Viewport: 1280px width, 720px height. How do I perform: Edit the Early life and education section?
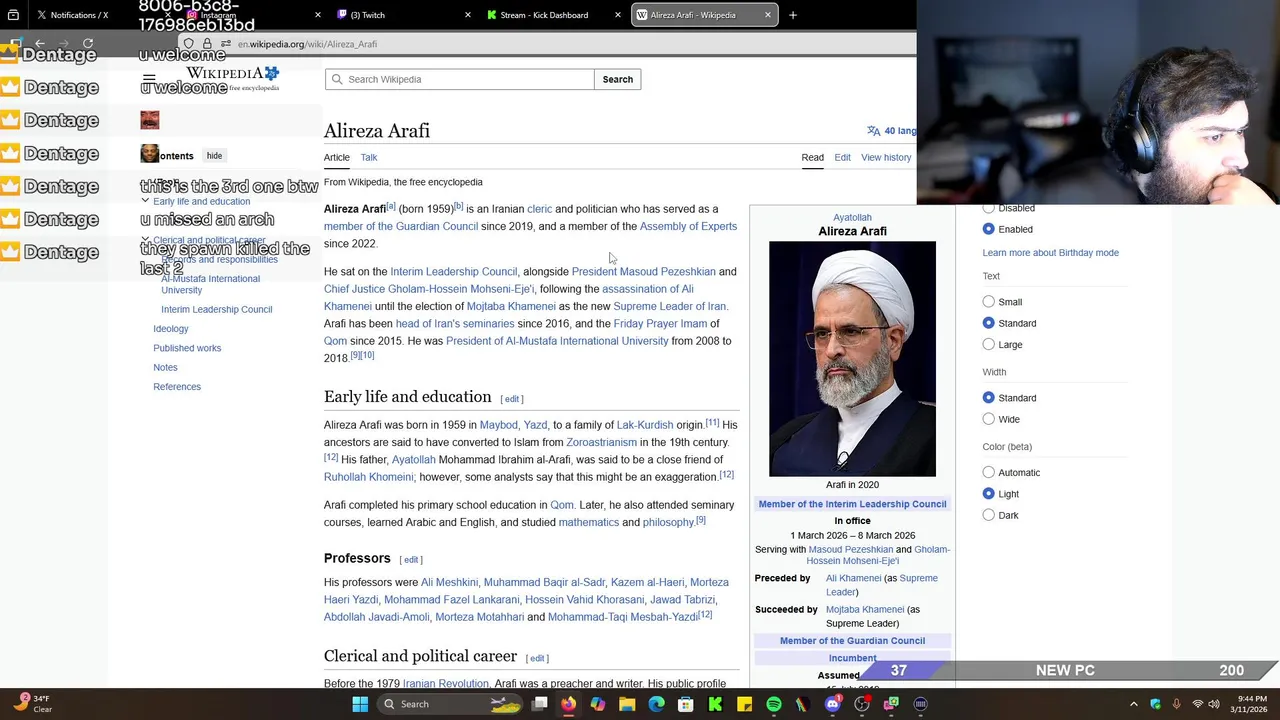pyautogui.click(x=512, y=399)
